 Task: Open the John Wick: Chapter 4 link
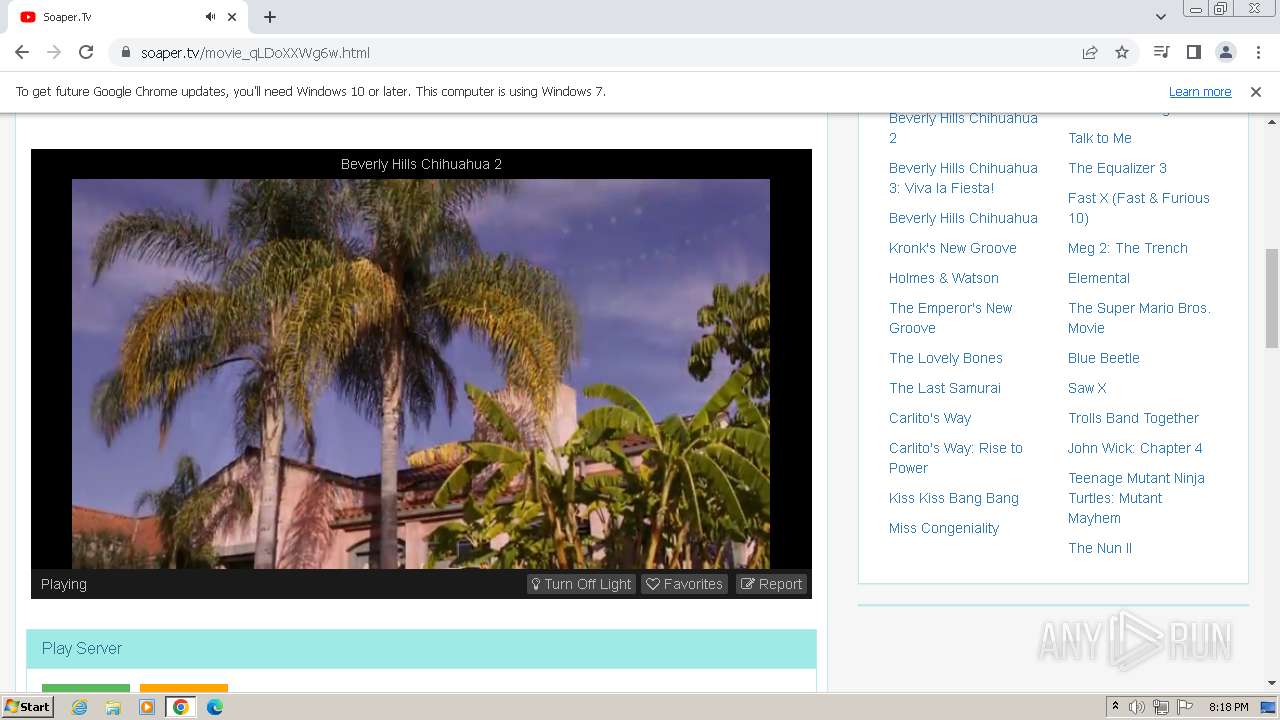coord(1135,448)
